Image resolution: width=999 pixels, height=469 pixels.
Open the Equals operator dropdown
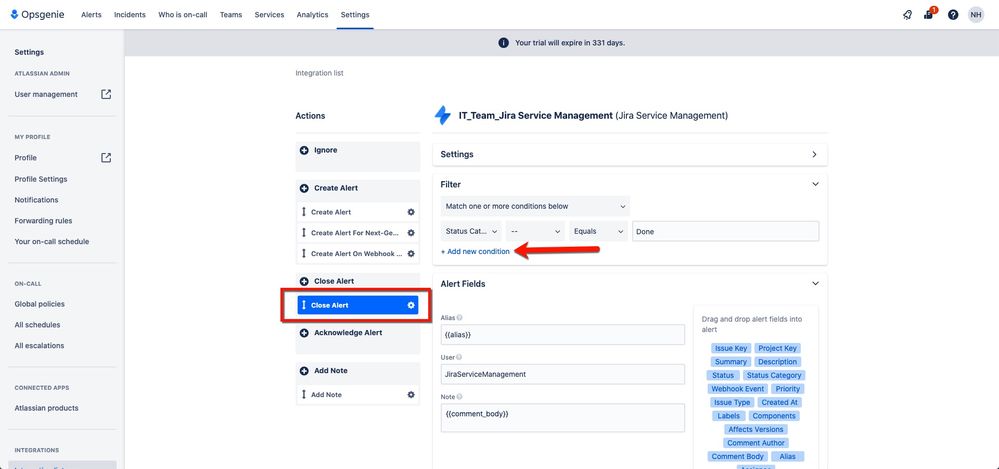coord(599,231)
